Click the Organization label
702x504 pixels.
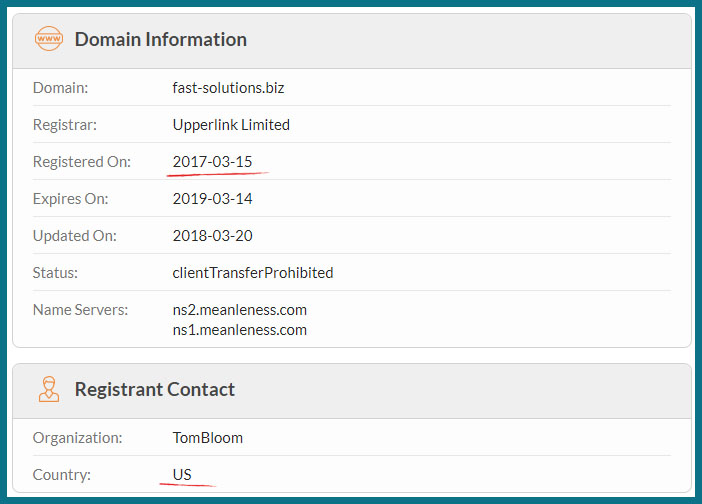pyautogui.click(x=77, y=438)
